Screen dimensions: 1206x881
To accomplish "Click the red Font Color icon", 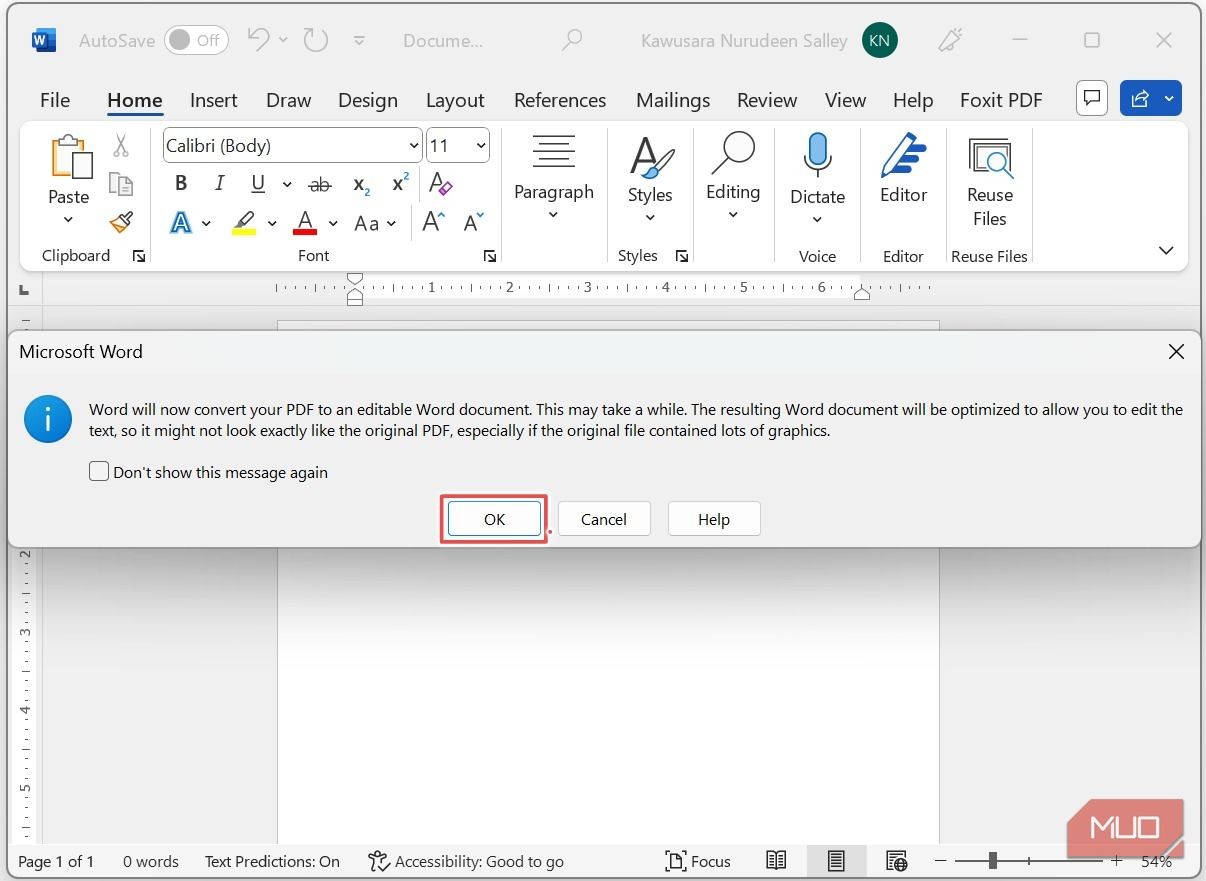I will click(x=306, y=222).
